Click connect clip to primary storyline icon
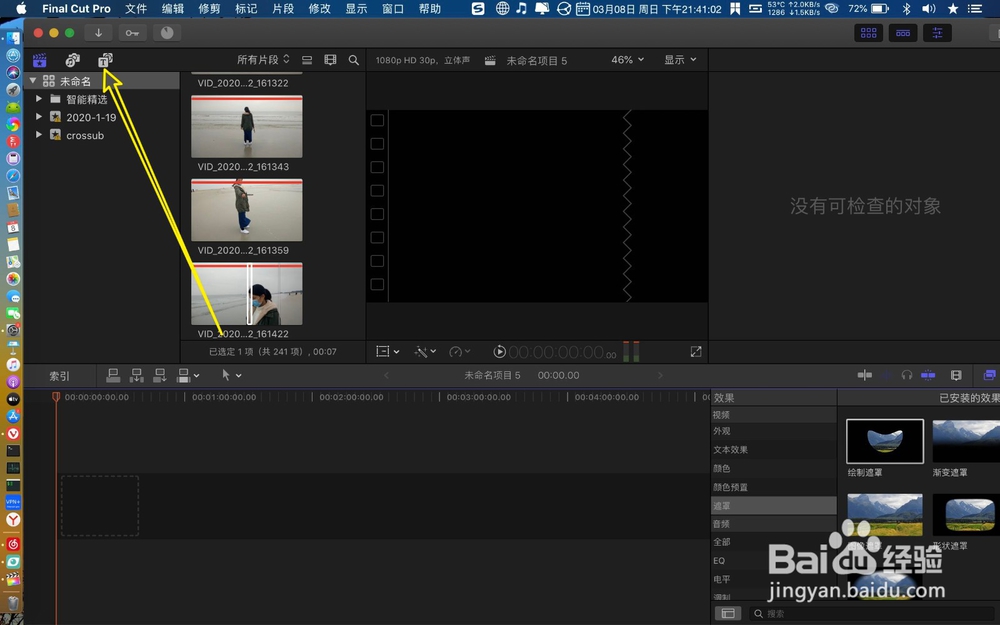This screenshot has width=1000, height=625. (113, 376)
